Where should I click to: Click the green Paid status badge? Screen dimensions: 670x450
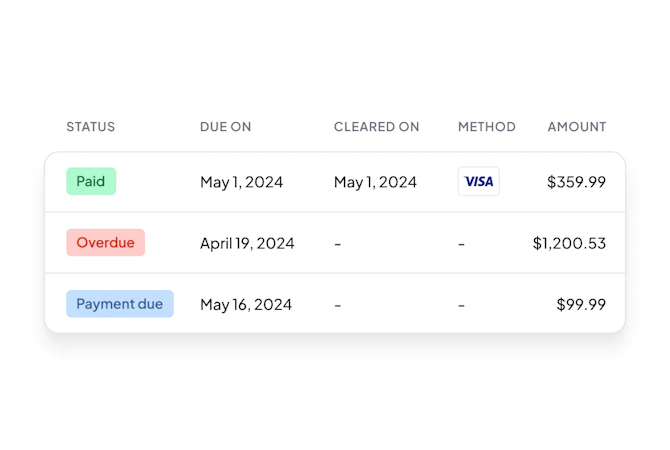(x=91, y=181)
